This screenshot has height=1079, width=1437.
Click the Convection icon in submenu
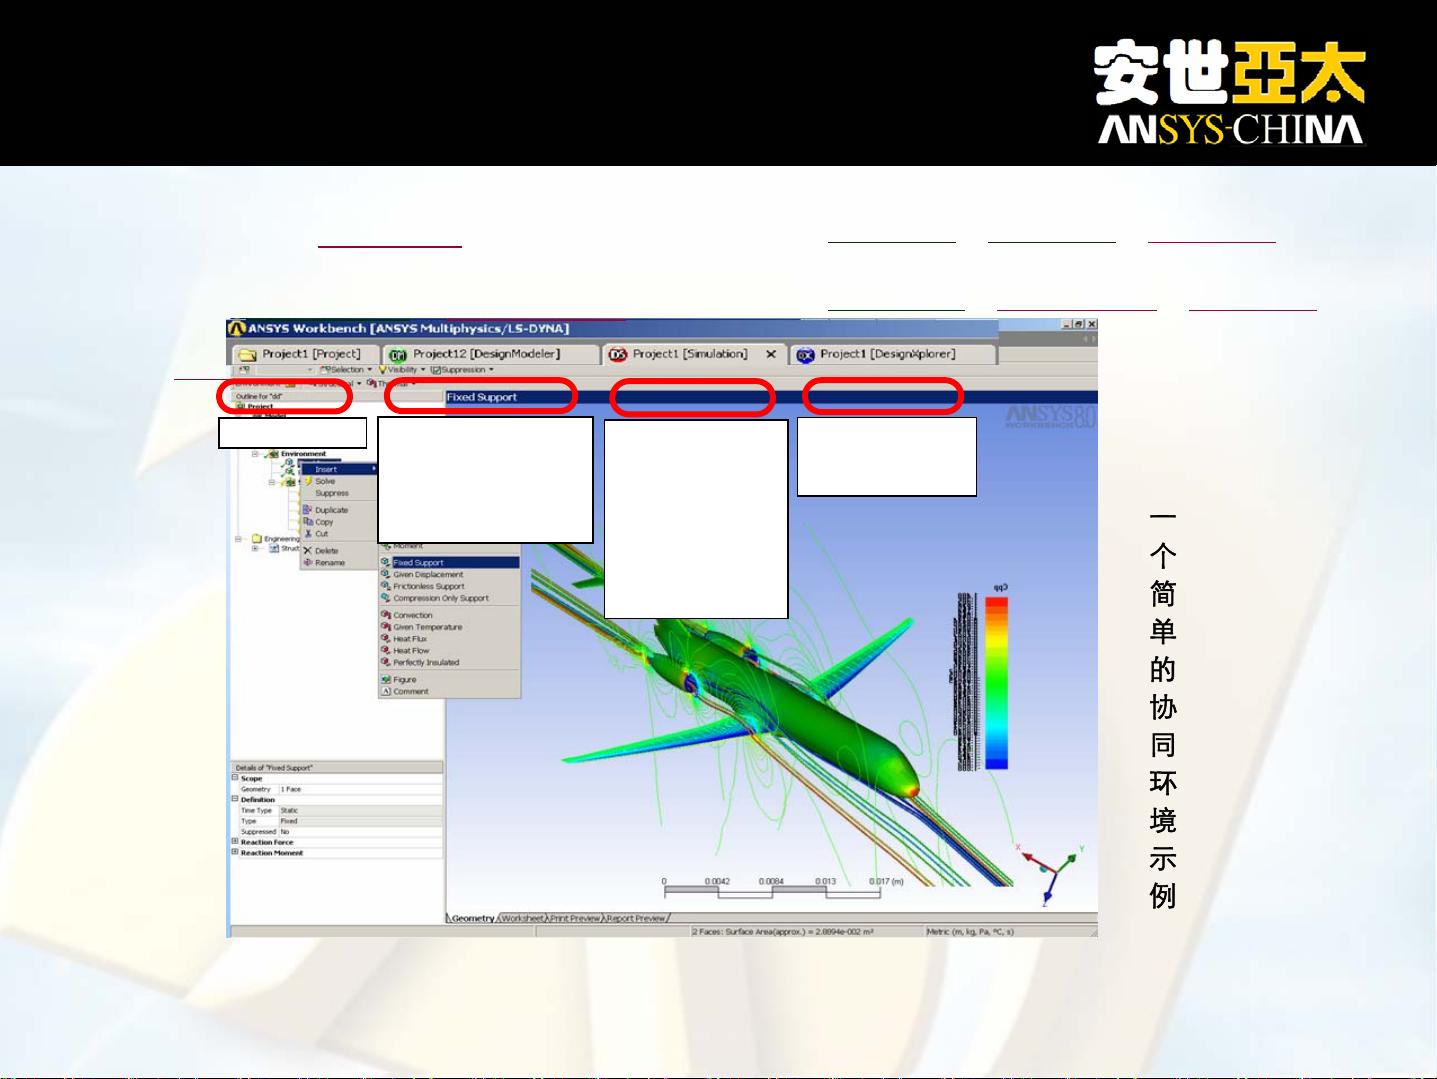click(x=386, y=615)
